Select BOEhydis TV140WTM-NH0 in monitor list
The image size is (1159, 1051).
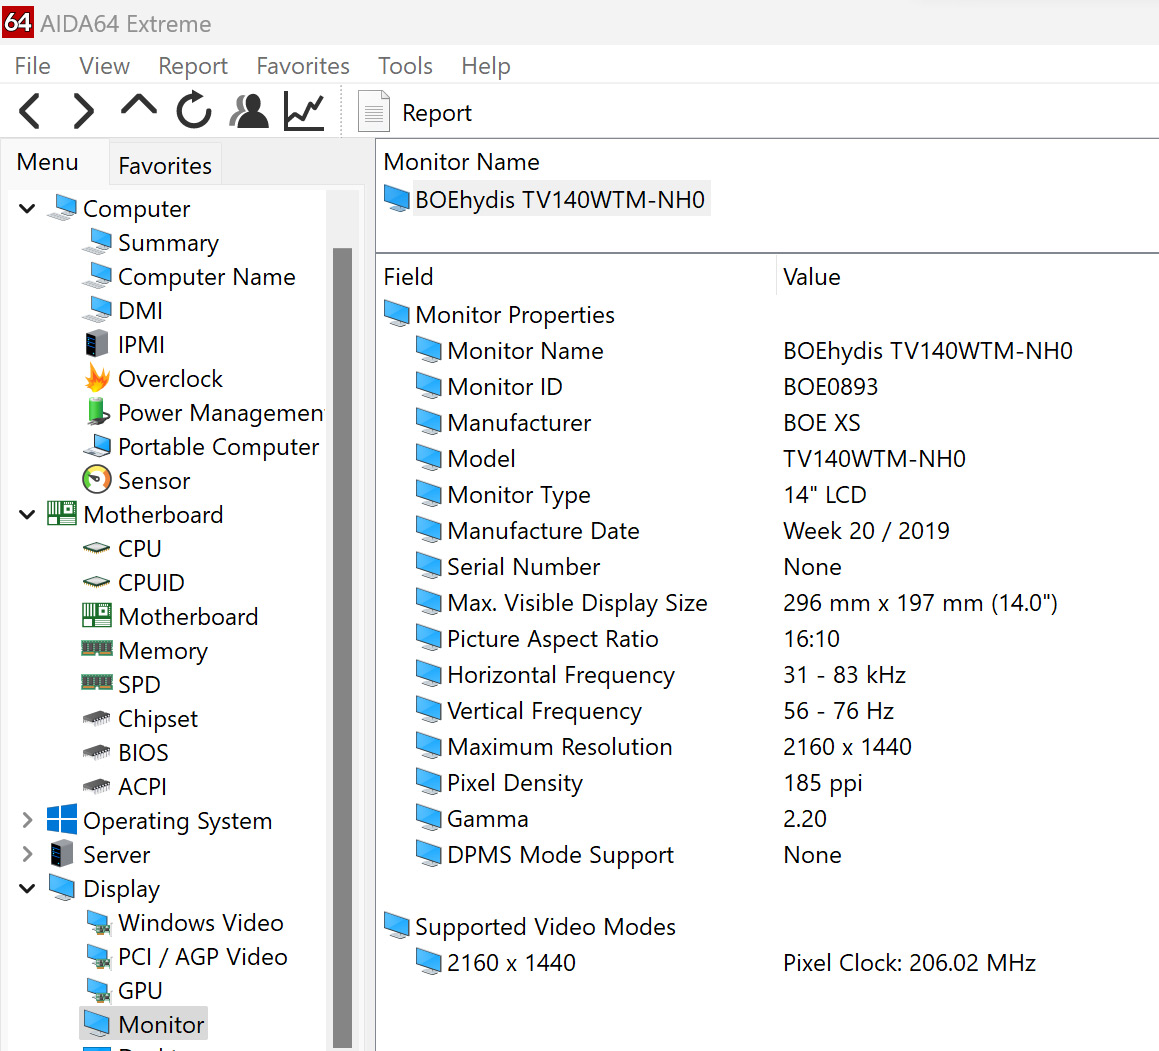546,199
